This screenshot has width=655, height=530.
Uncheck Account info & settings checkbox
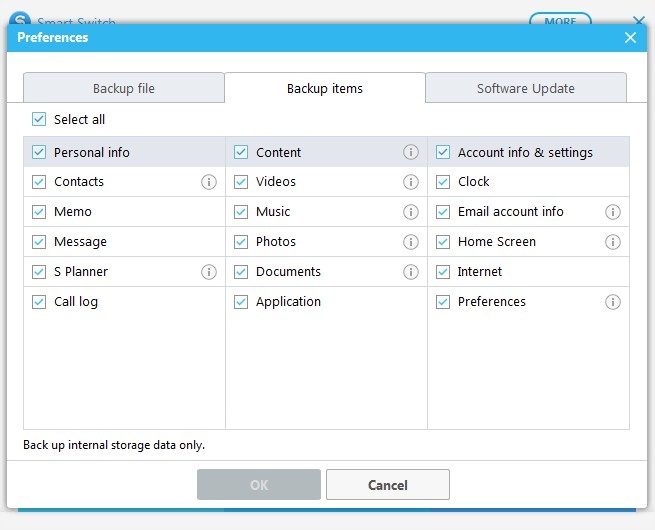[x=443, y=152]
